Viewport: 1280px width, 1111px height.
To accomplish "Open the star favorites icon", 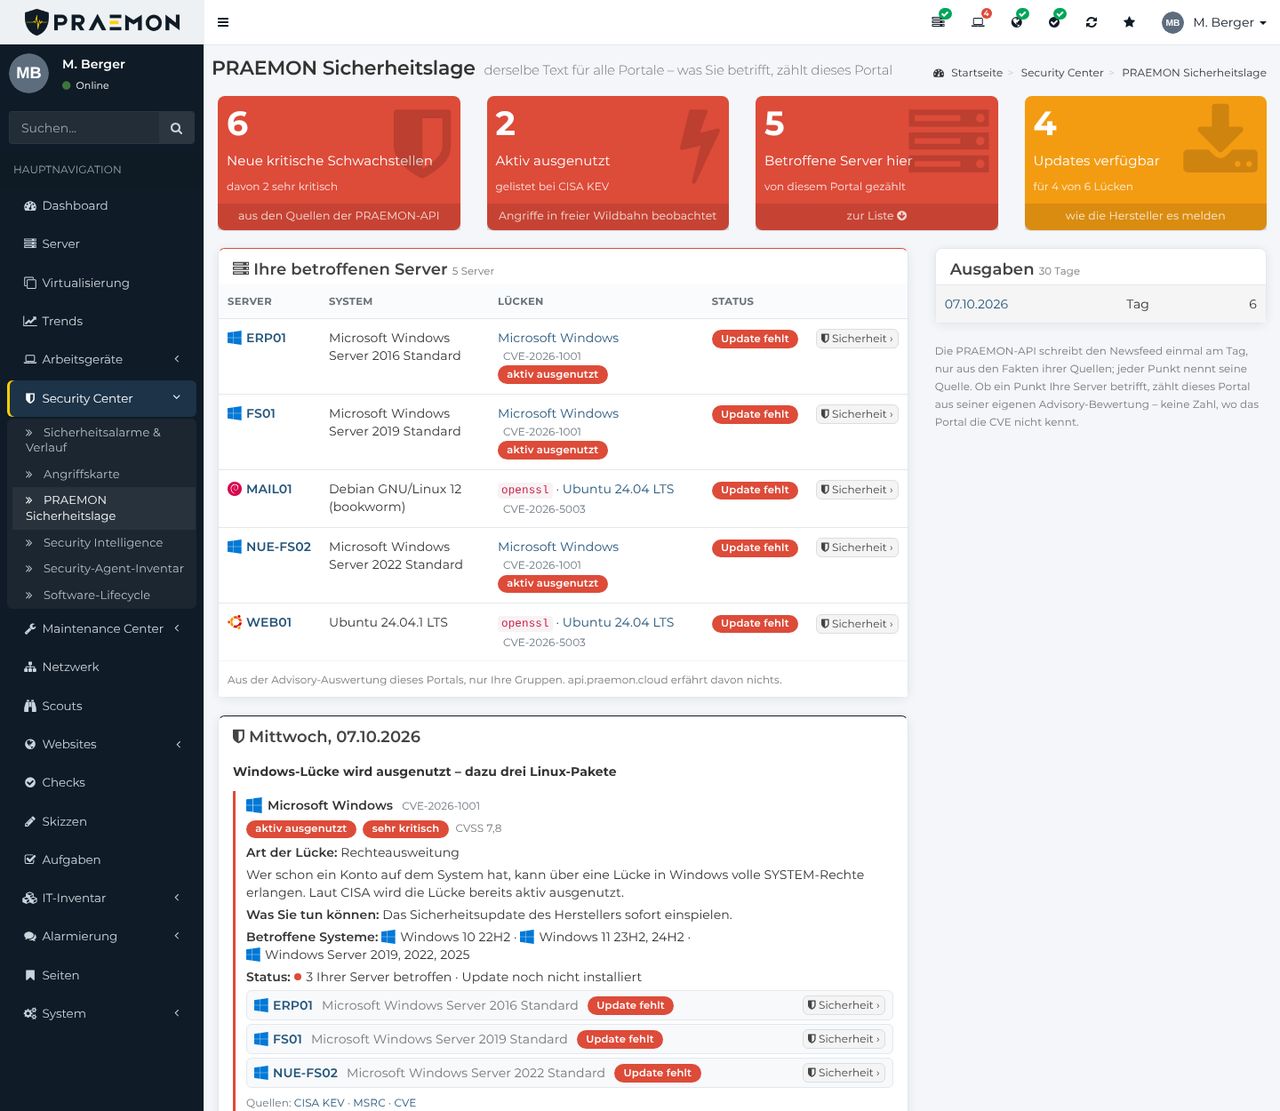I will (x=1129, y=22).
